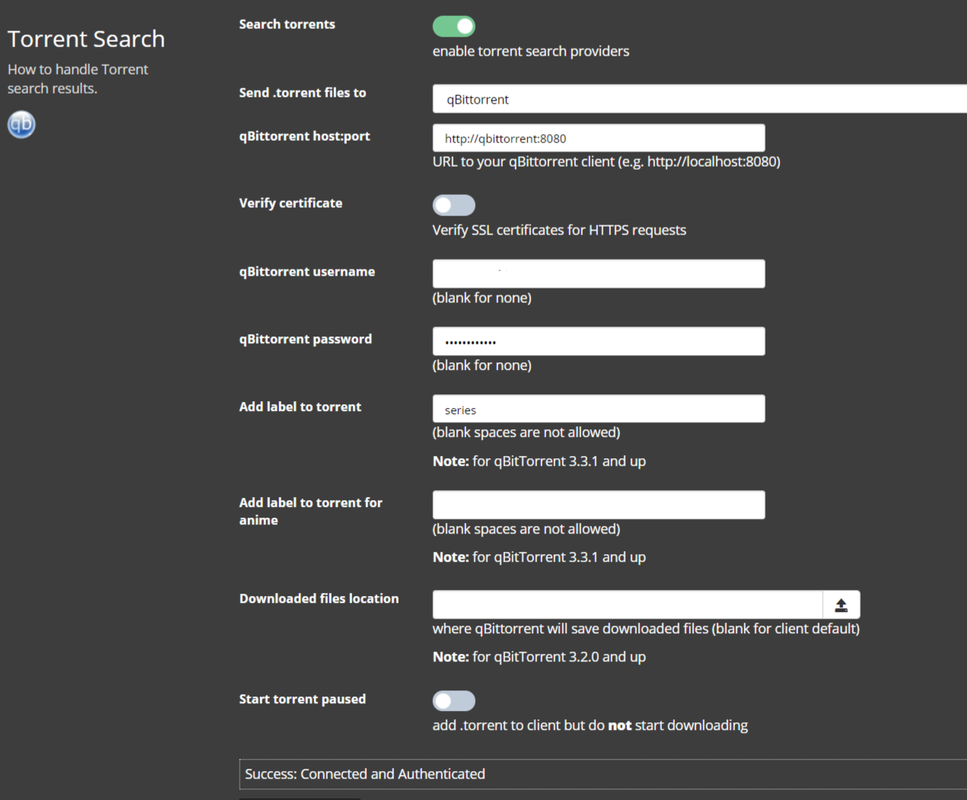Click the qBittorrent host:port field
The image size is (967, 800).
pos(599,138)
